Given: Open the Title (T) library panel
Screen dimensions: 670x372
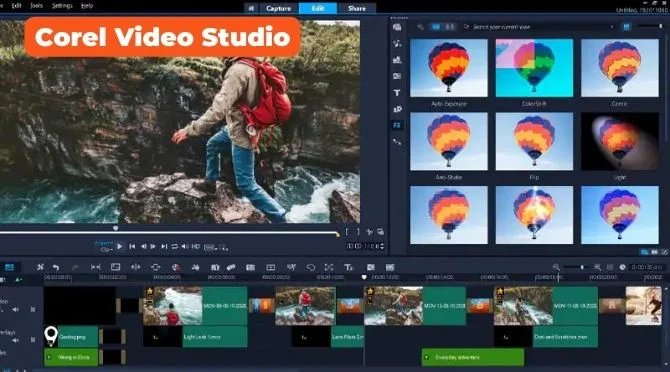Looking at the screenshot, I should tap(397, 93).
